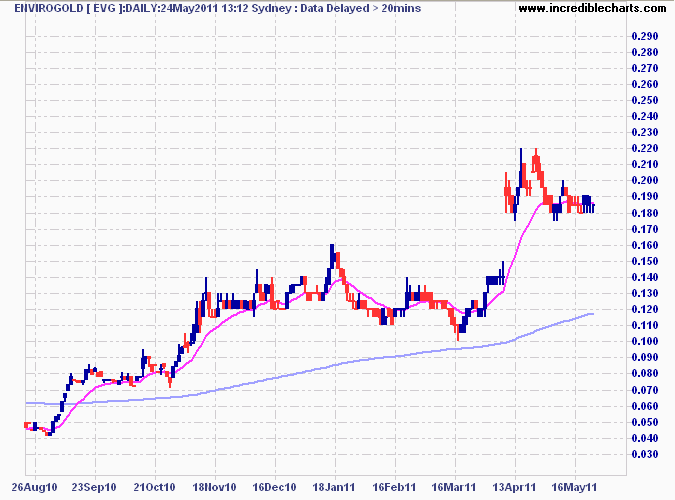Select the 0.220 price axis label
This screenshot has height=500, width=675.
(x=646, y=148)
